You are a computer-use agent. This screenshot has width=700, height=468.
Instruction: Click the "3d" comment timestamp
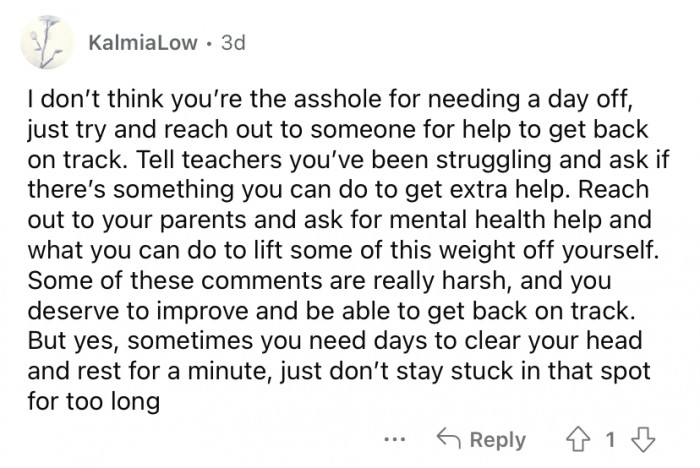tap(230, 43)
